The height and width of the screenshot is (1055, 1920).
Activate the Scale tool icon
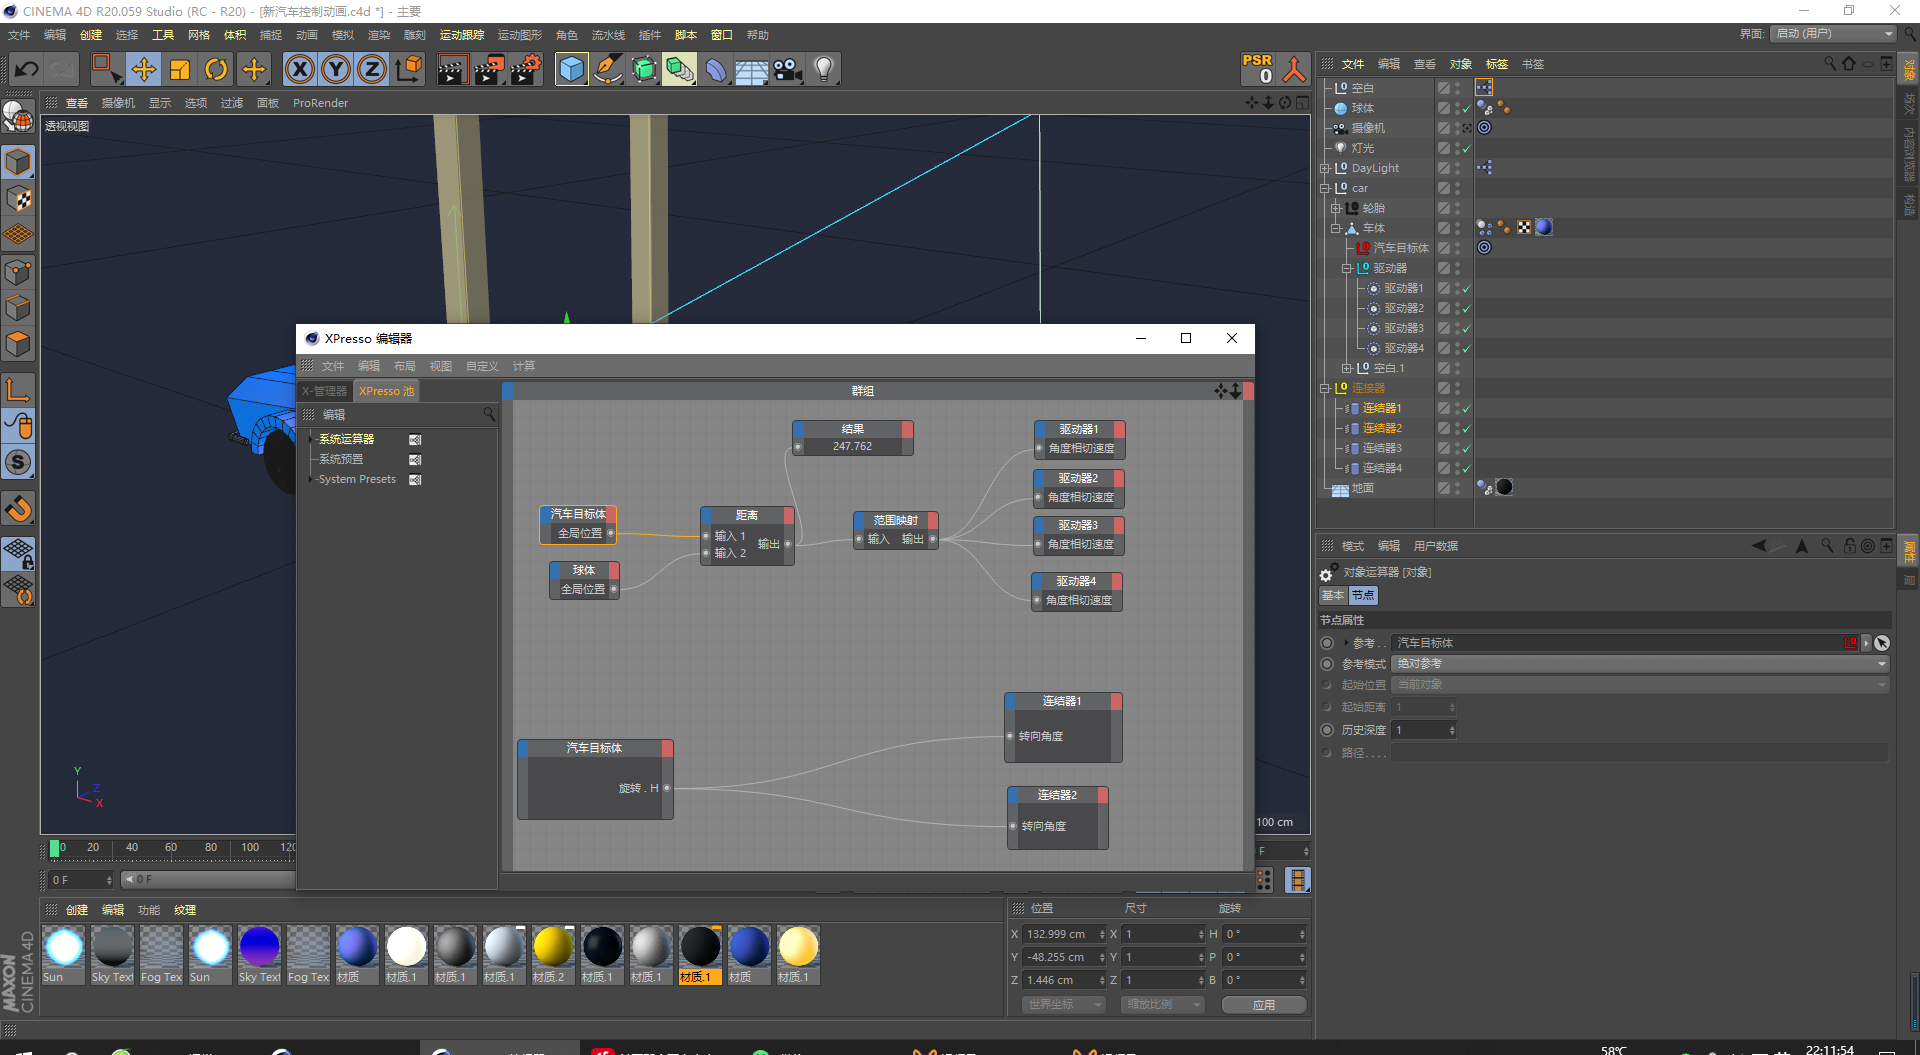click(180, 69)
